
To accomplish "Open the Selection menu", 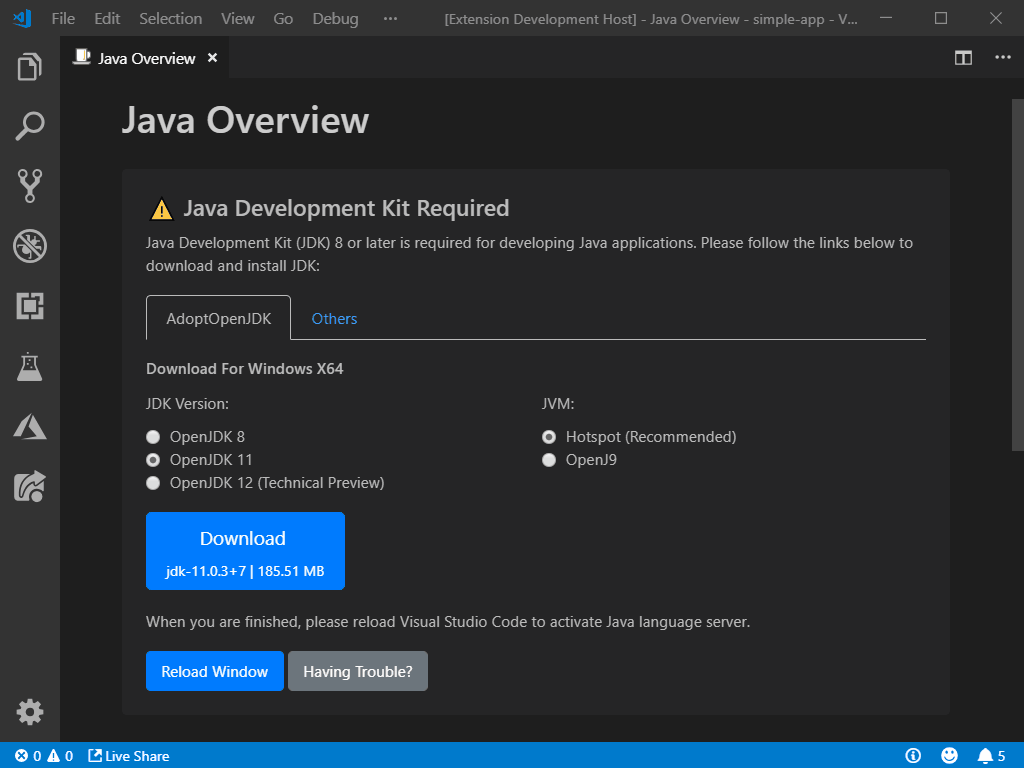I will click(170, 19).
